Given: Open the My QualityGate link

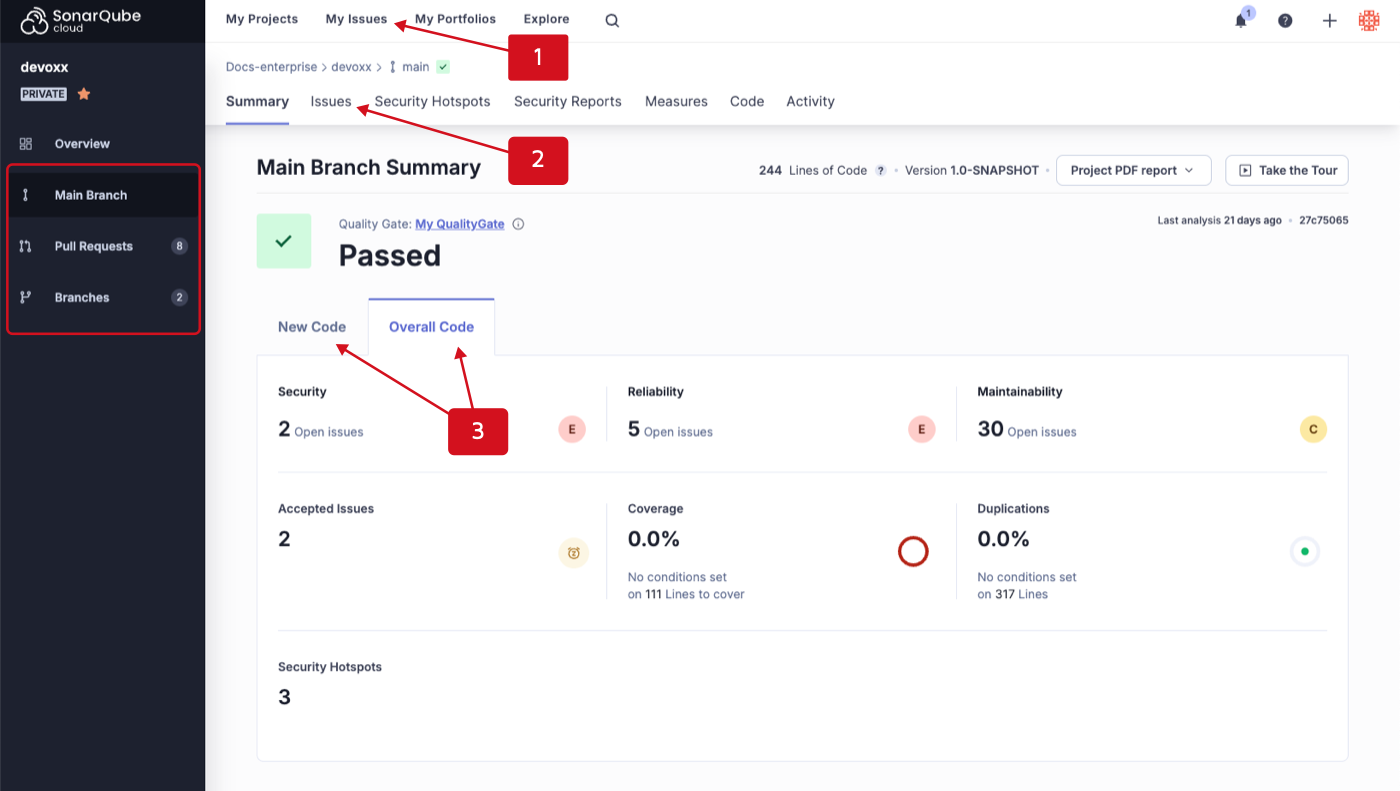Looking at the screenshot, I should 460,224.
